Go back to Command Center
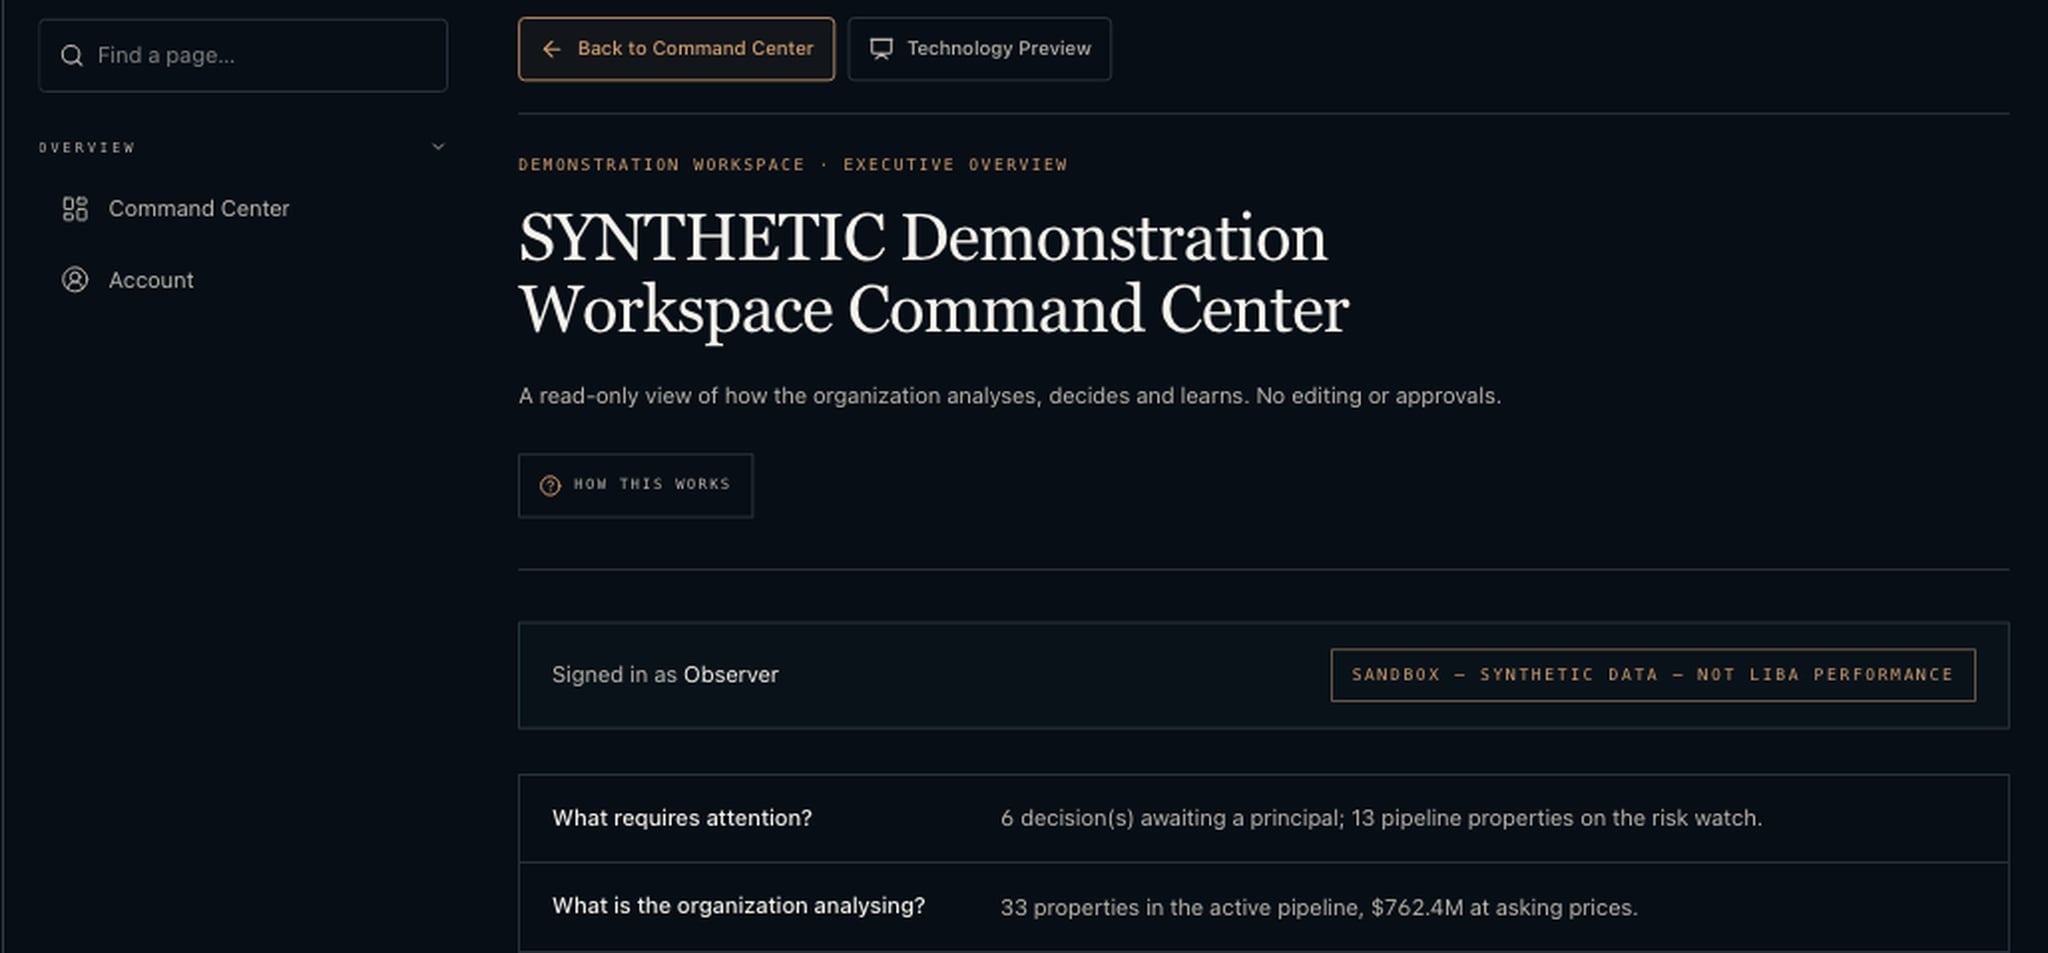Image resolution: width=2048 pixels, height=953 pixels. coord(676,49)
